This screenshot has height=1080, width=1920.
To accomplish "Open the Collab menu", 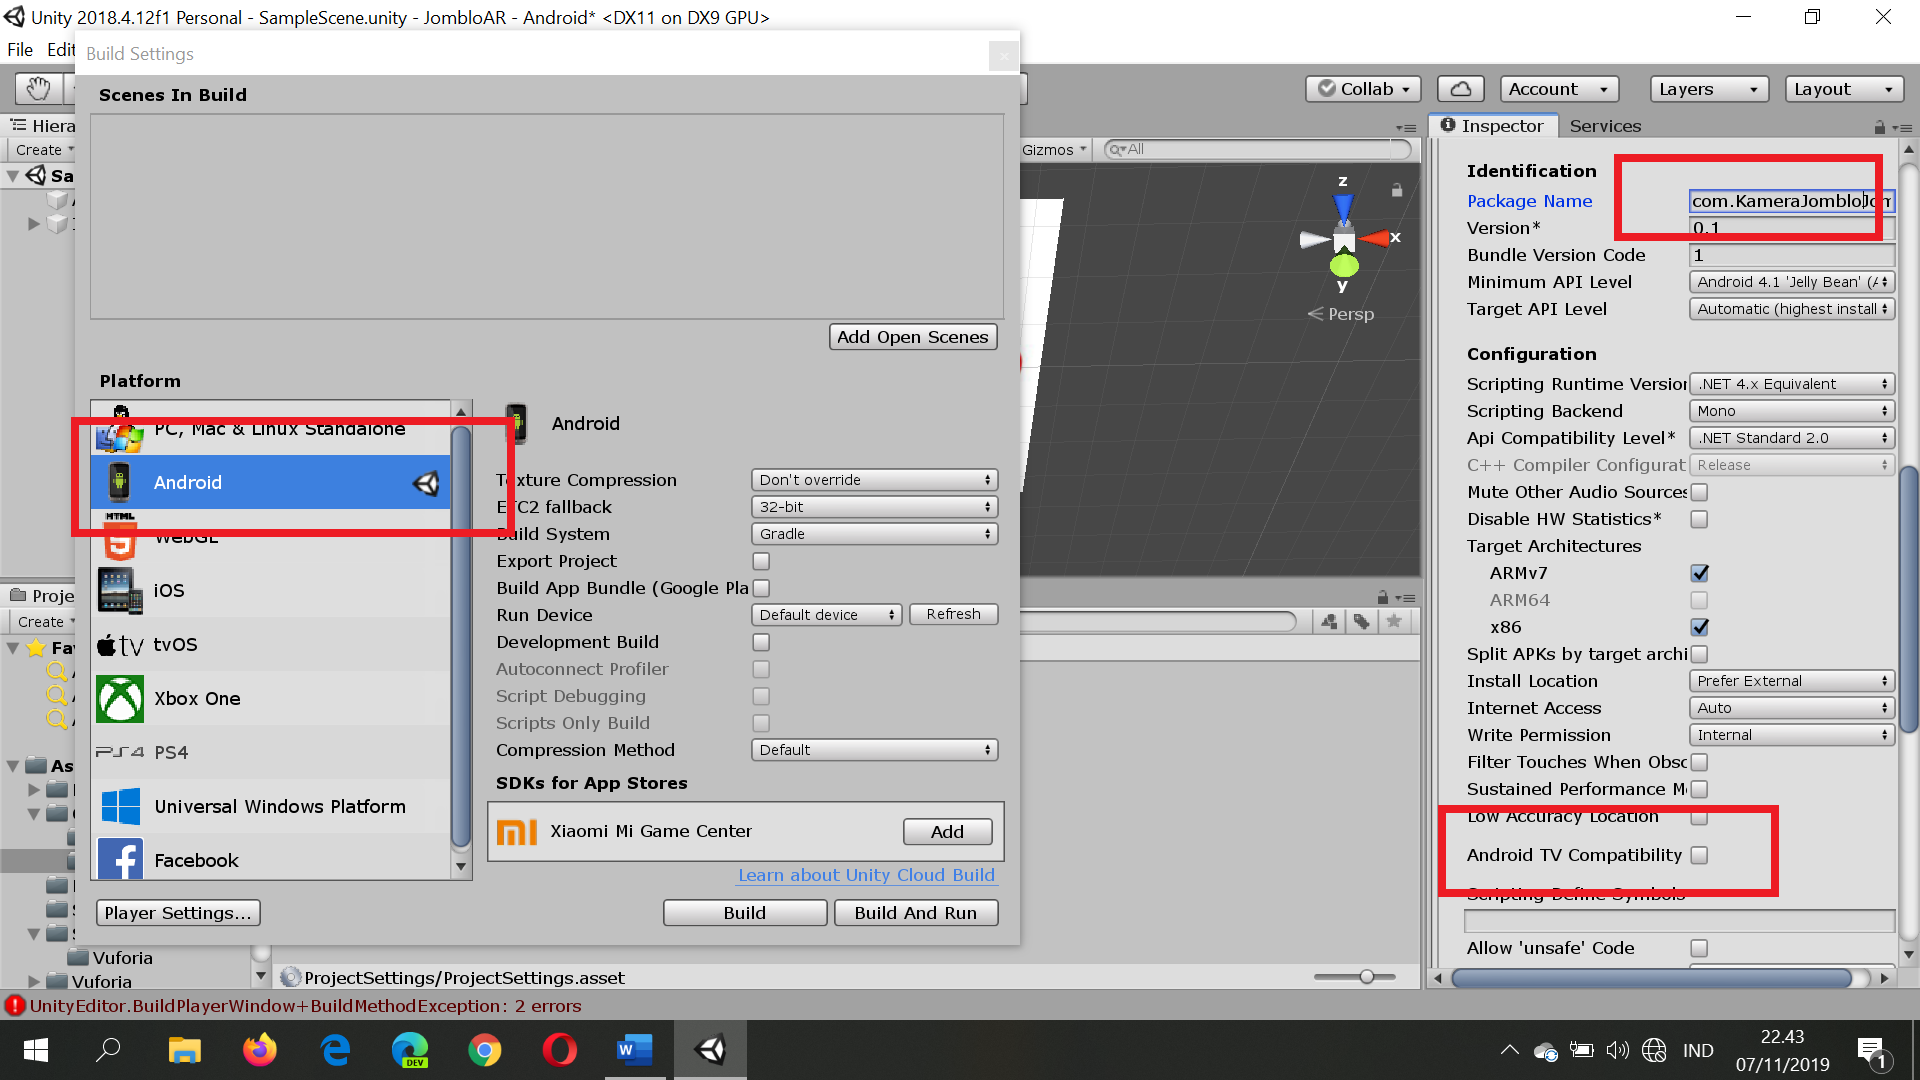I will point(1363,89).
